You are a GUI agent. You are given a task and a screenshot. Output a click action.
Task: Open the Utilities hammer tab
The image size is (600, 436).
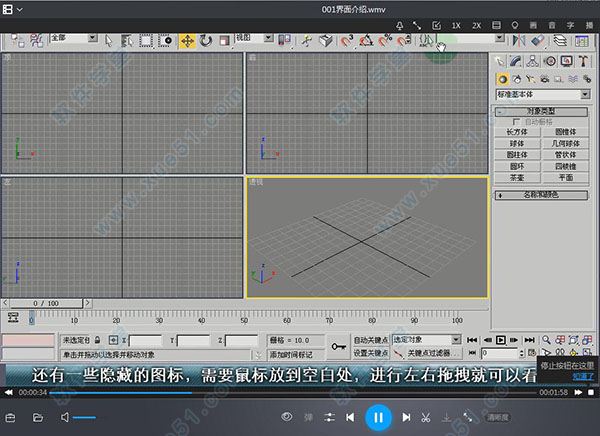click(583, 61)
